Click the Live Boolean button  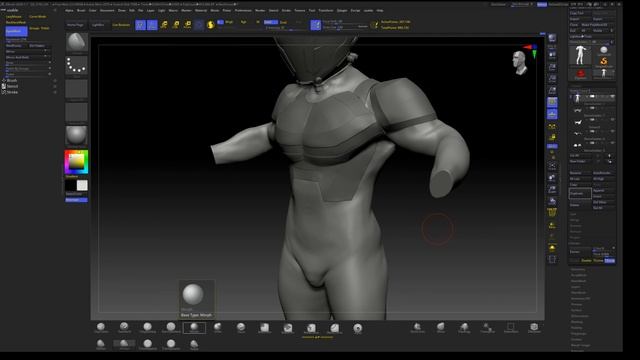(x=121, y=25)
